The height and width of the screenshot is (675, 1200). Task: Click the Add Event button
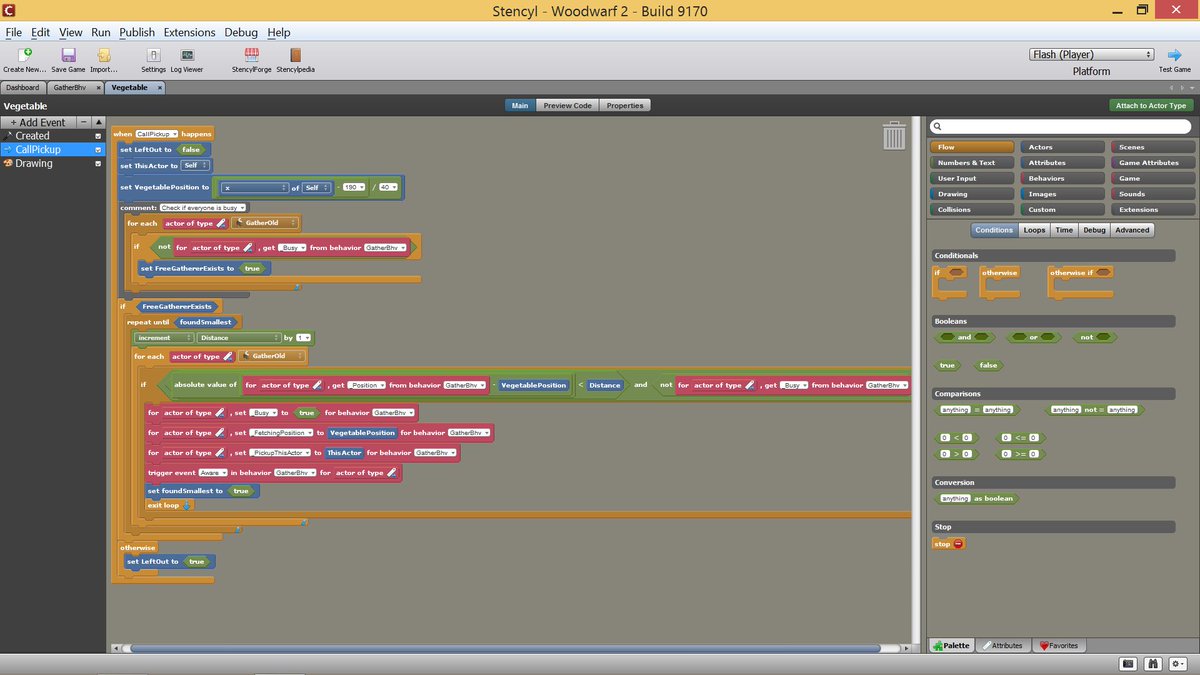point(39,122)
